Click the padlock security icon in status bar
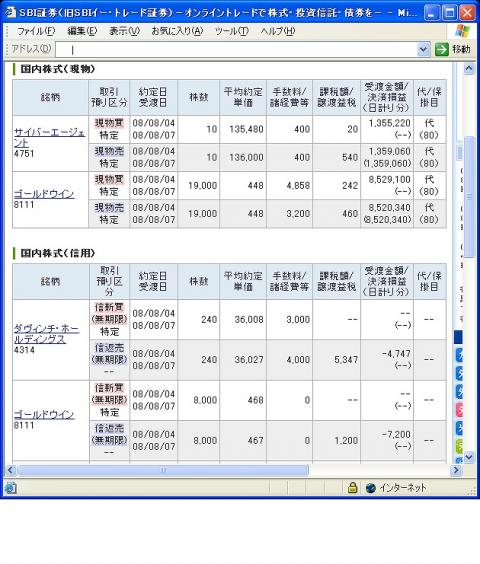The image size is (480, 564). coord(353,488)
